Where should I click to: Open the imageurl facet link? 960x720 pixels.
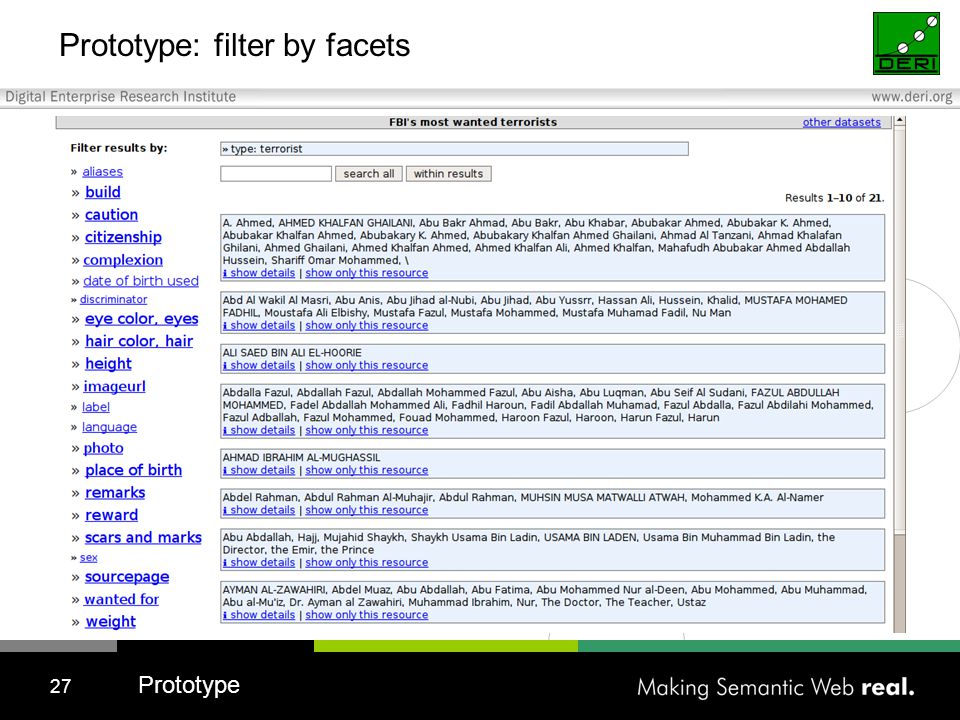pos(114,386)
